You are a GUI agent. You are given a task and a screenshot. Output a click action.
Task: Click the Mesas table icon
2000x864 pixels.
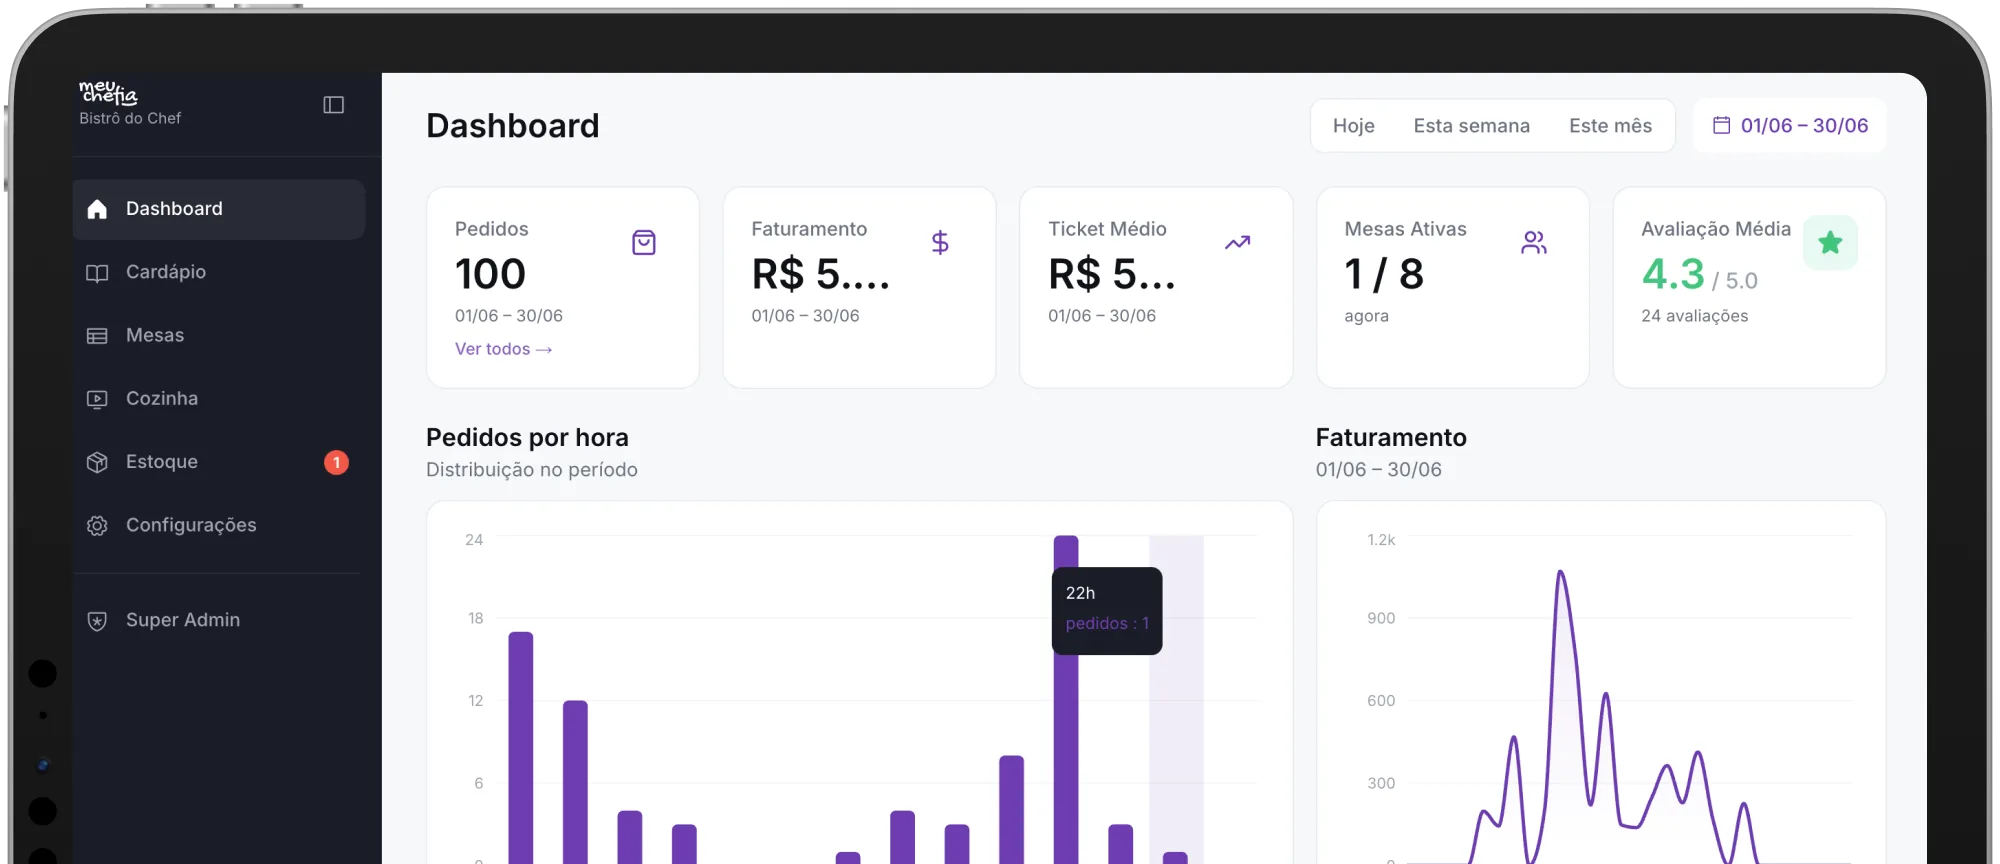click(x=97, y=336)
